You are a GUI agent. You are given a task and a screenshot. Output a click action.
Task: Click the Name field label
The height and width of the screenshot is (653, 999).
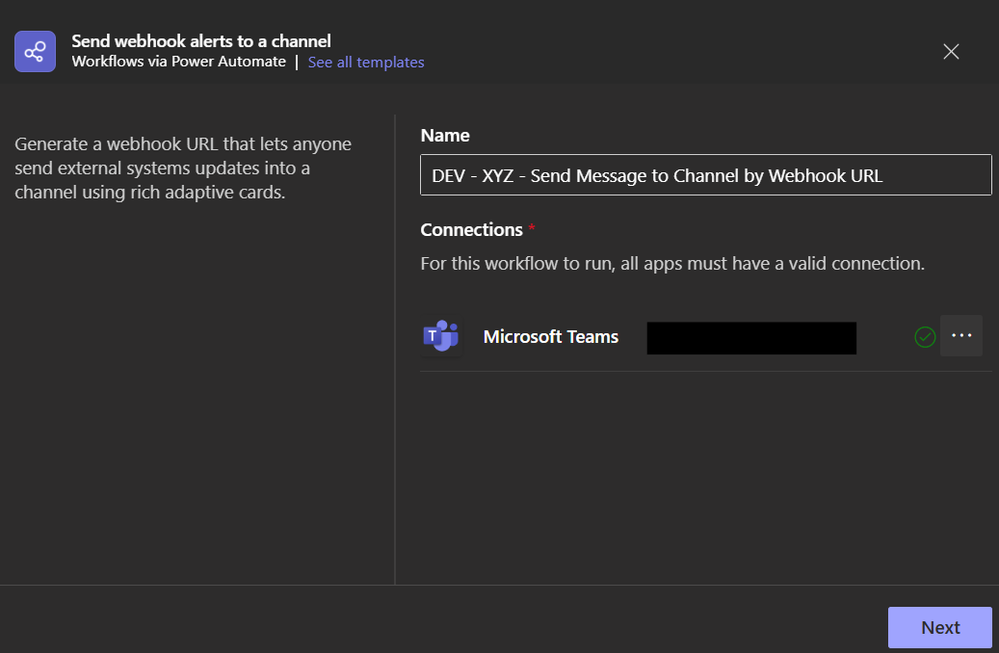point(445,135)
